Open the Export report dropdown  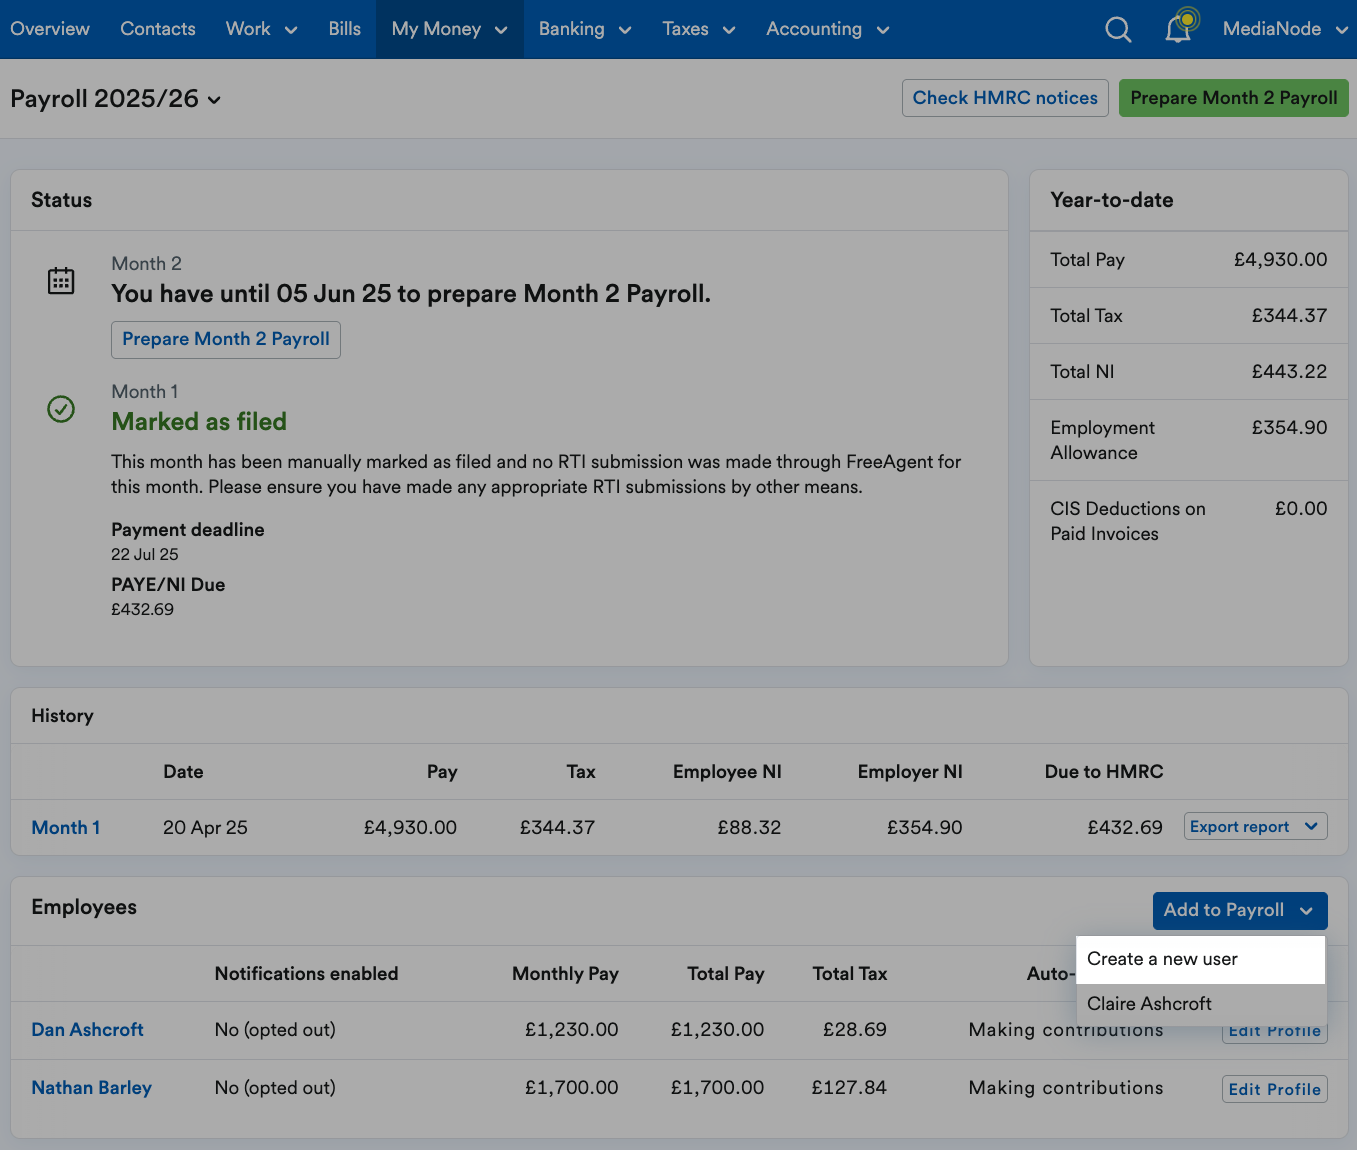tap(1255, 827)
